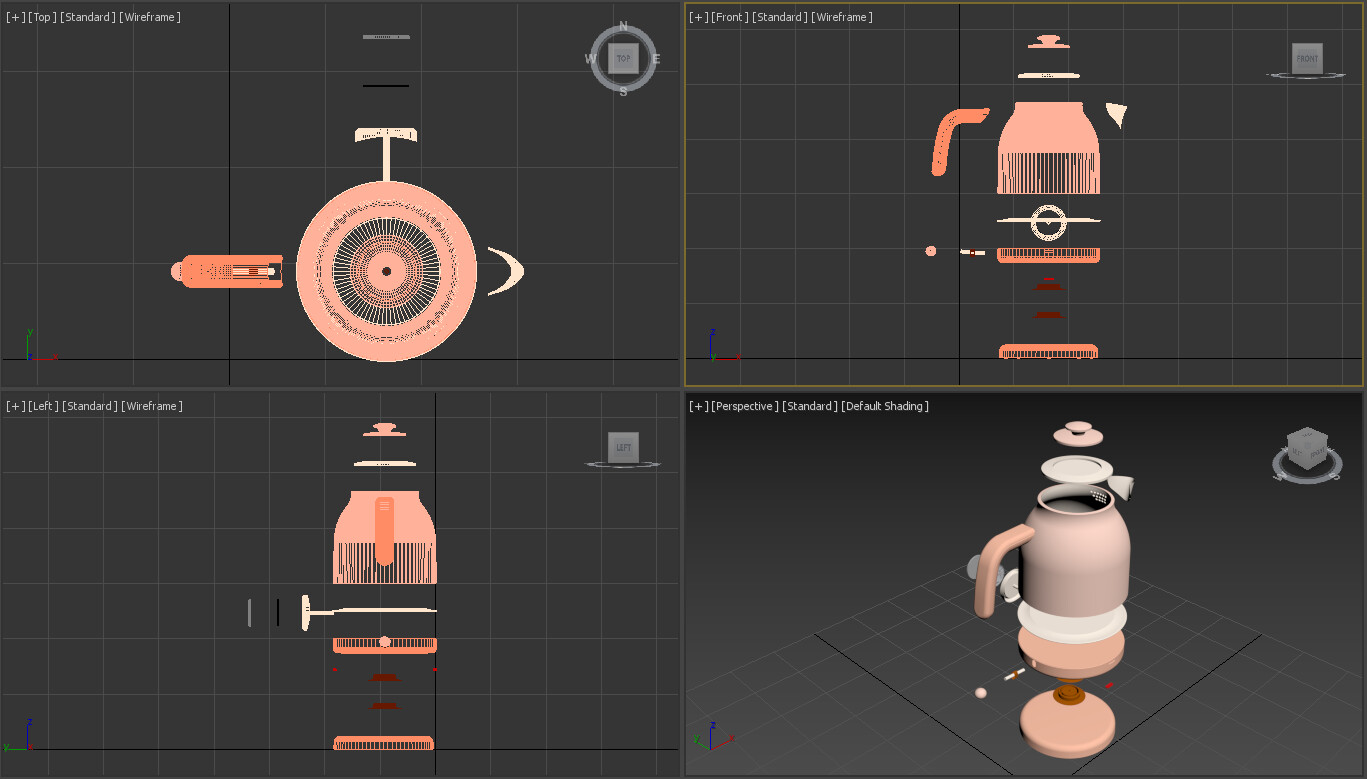Open [Standard] menu in the Left viewport
The width and height of the screenshot is (1367, 779).
pyautogui.click(x=89, y=406)
